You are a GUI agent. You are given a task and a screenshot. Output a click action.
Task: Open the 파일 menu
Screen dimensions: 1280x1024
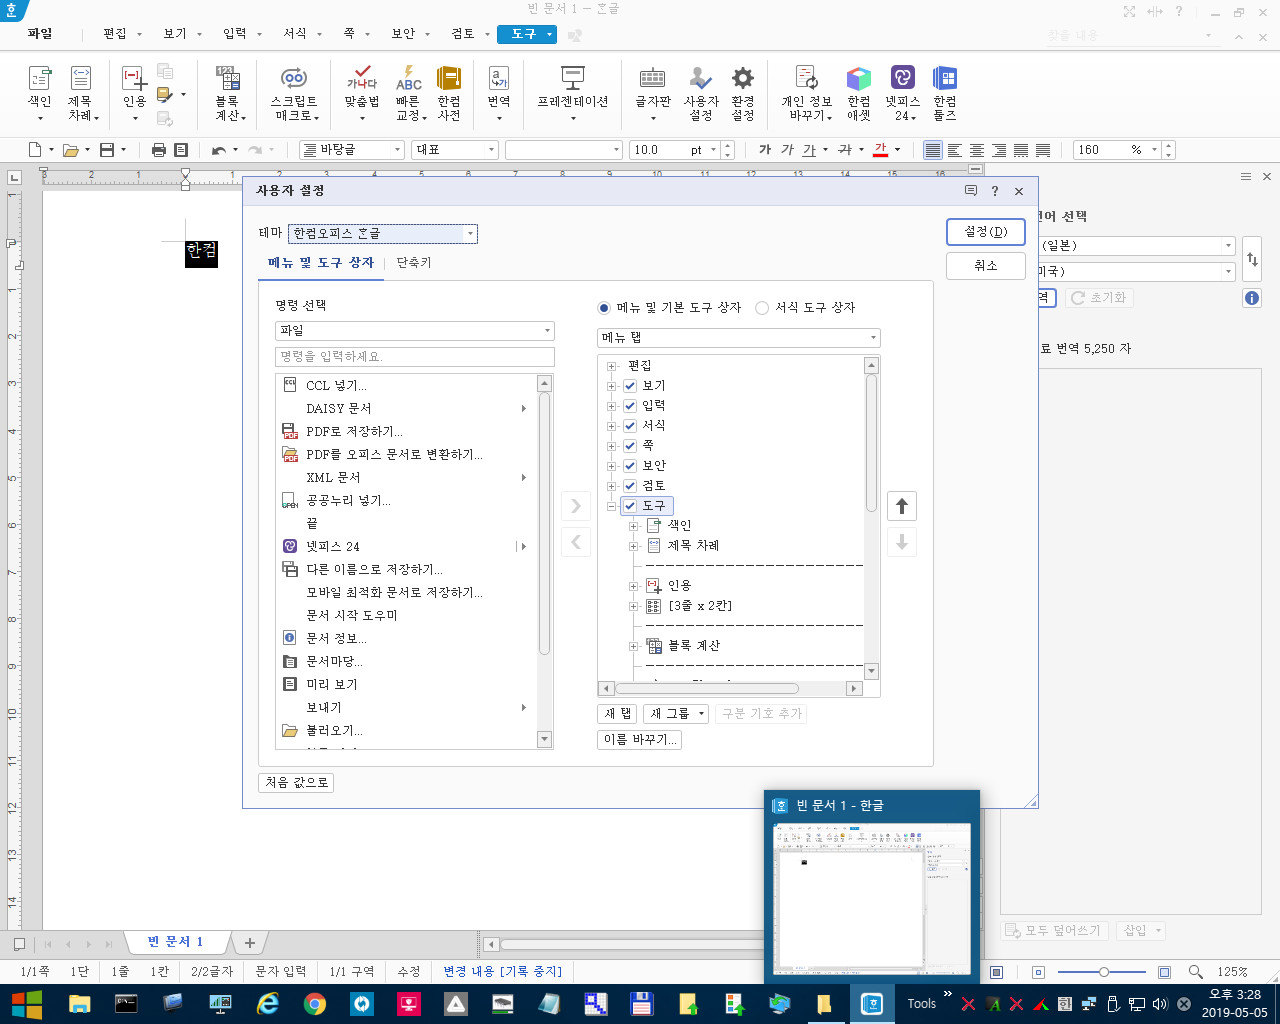pyautogui.click(x=40, y=34)
